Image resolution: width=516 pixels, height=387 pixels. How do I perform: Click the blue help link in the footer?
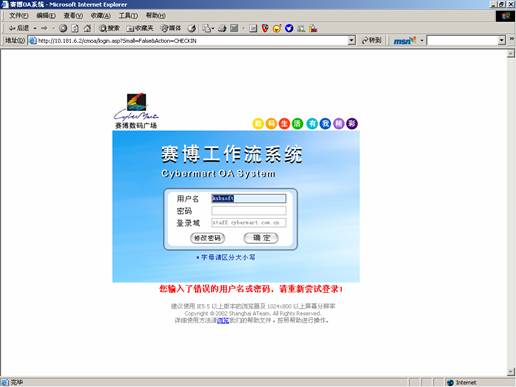(223, 320)
